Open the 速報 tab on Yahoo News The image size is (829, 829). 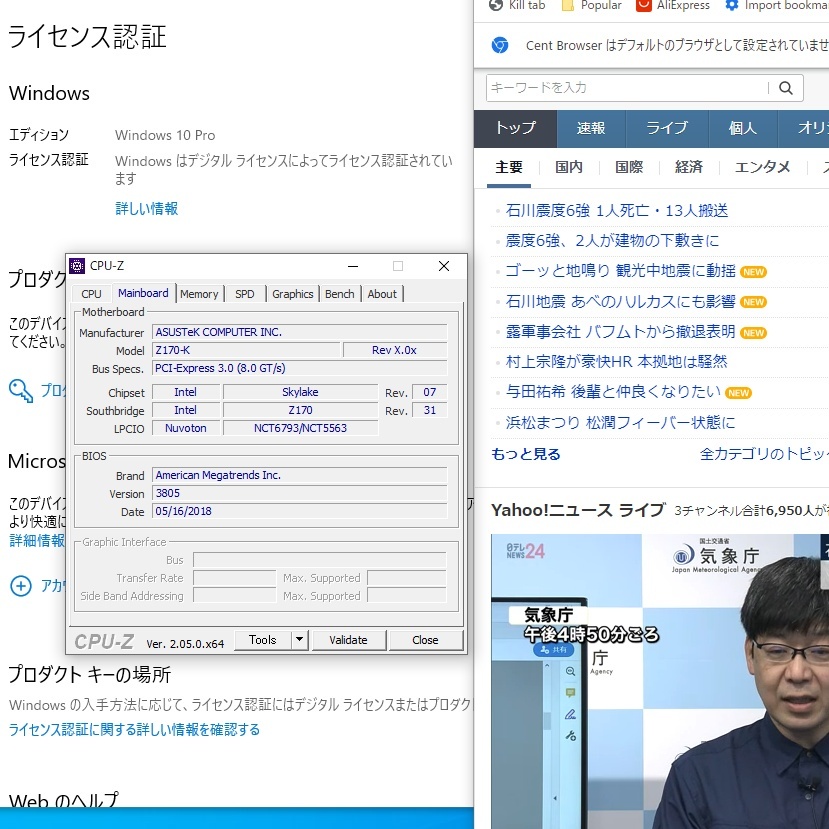point(590,128)
